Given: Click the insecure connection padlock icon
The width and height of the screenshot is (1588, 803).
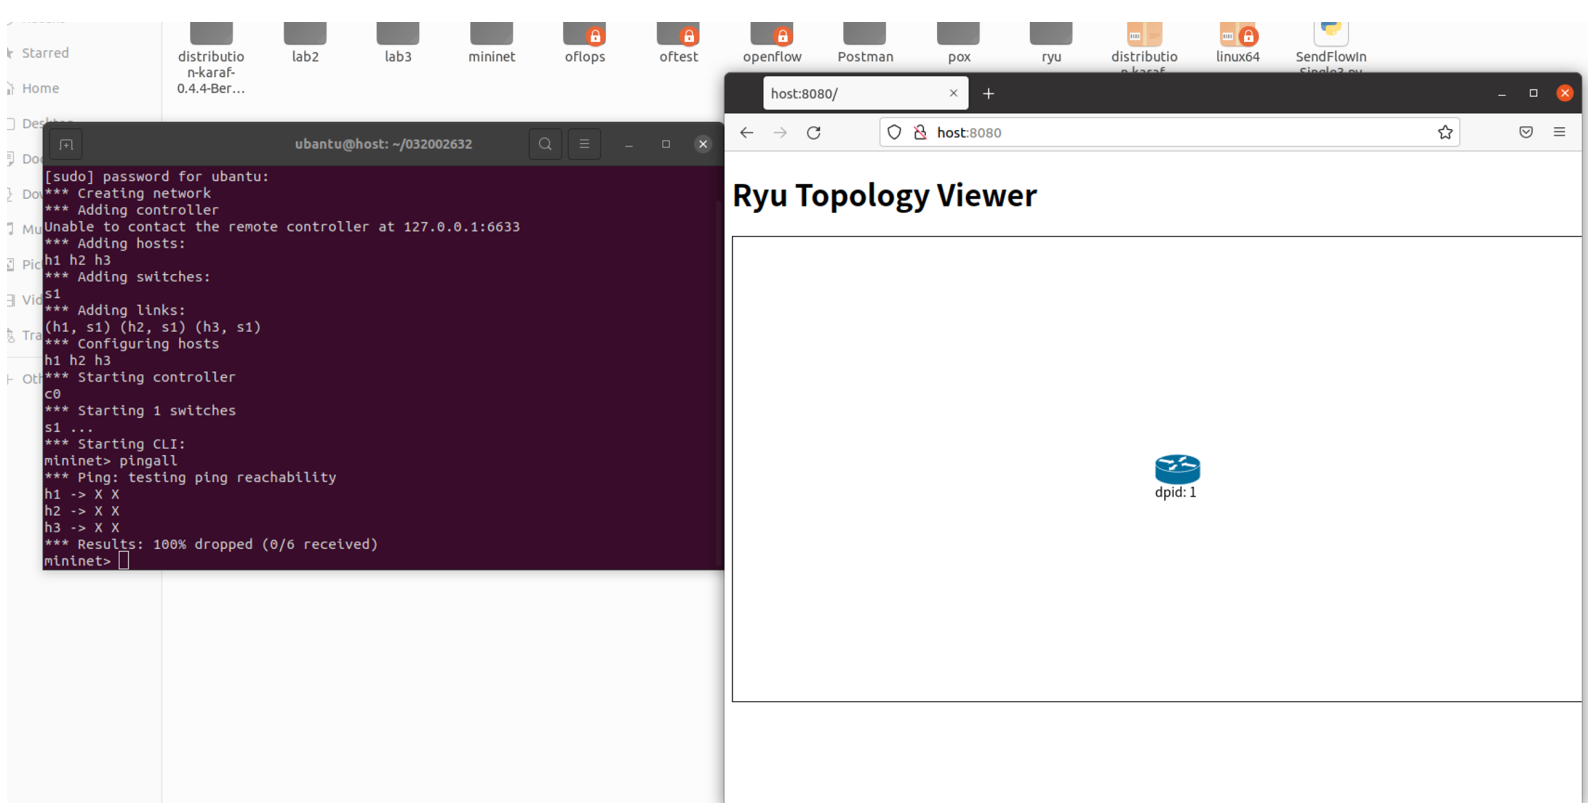Looking at the screenshot, I should (x=920, y=132).
